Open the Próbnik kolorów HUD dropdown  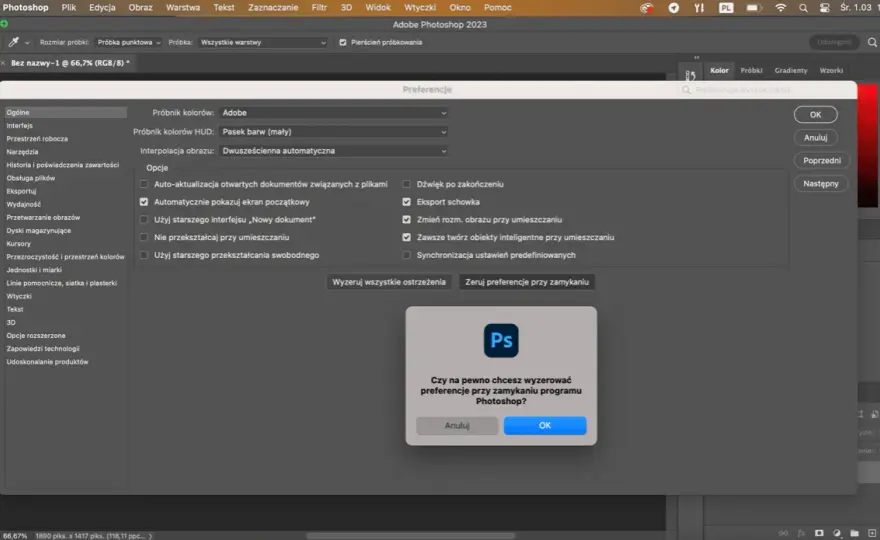(x=334, y=132)
